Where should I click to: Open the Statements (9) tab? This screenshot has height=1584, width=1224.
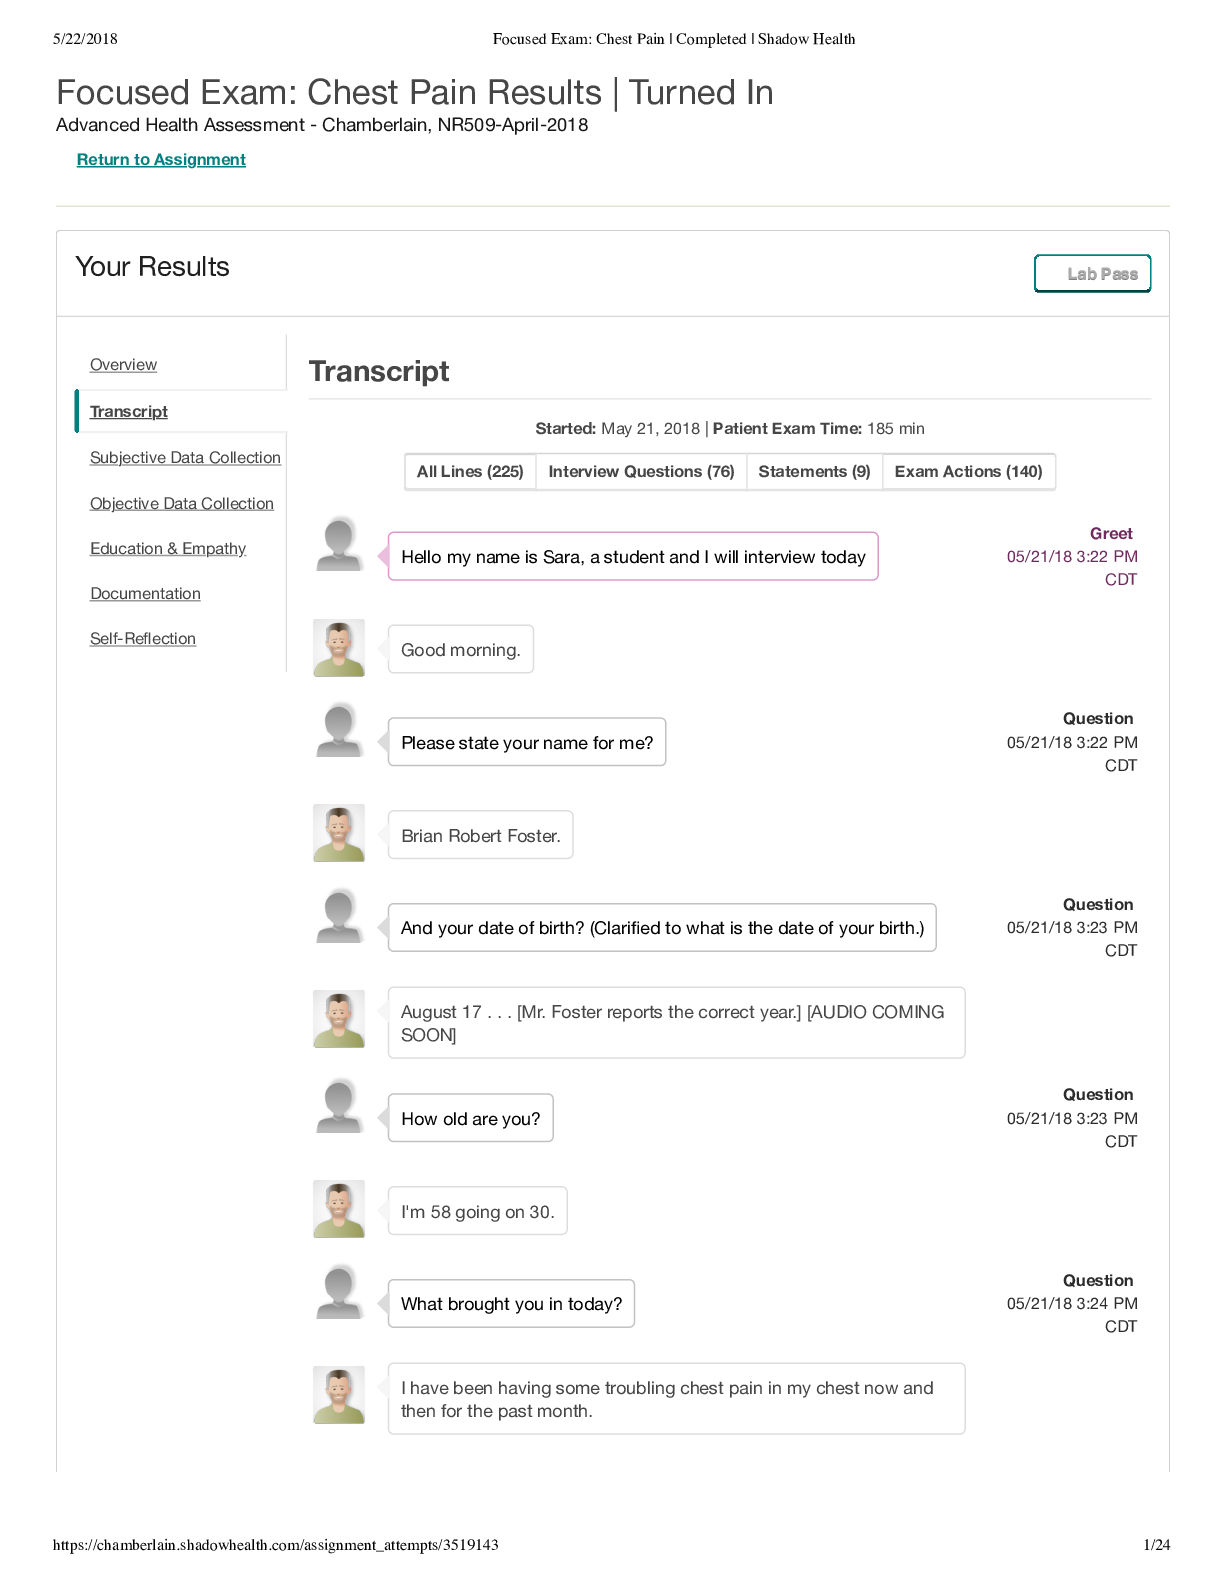pyautogui.click(x=814, y=472)
